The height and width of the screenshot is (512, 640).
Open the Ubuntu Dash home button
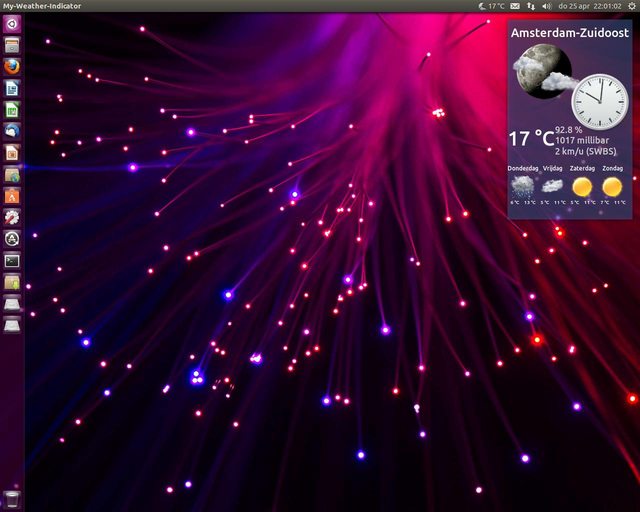click(x=12, y=24)
